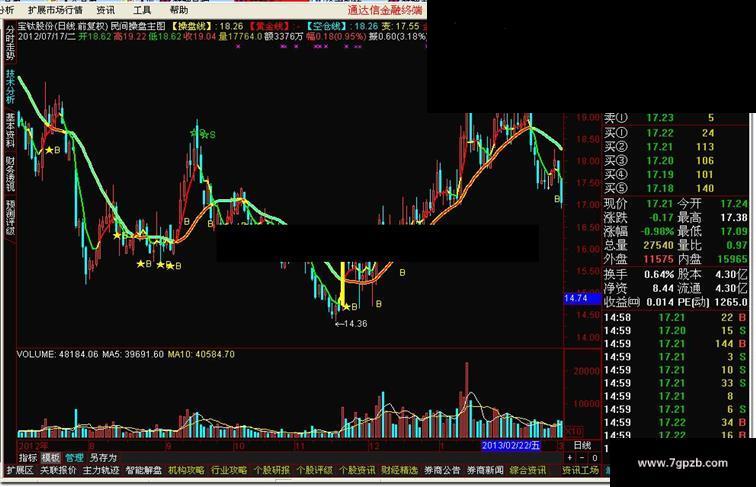Click the 另存为 button
Screen dimensions: 756x487
coord(103,458)
